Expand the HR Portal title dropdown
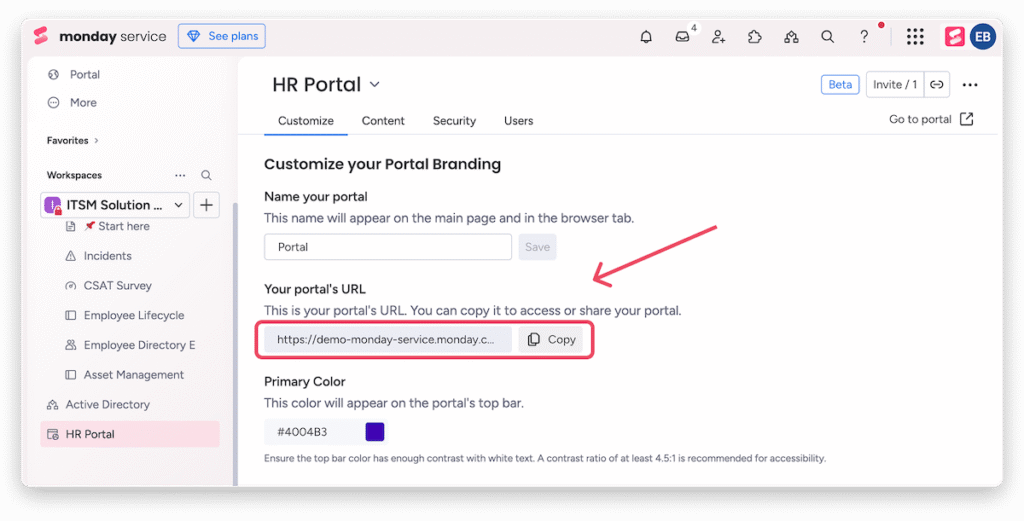Viewport: 1024px width, 521px height. tap(375, 85)
